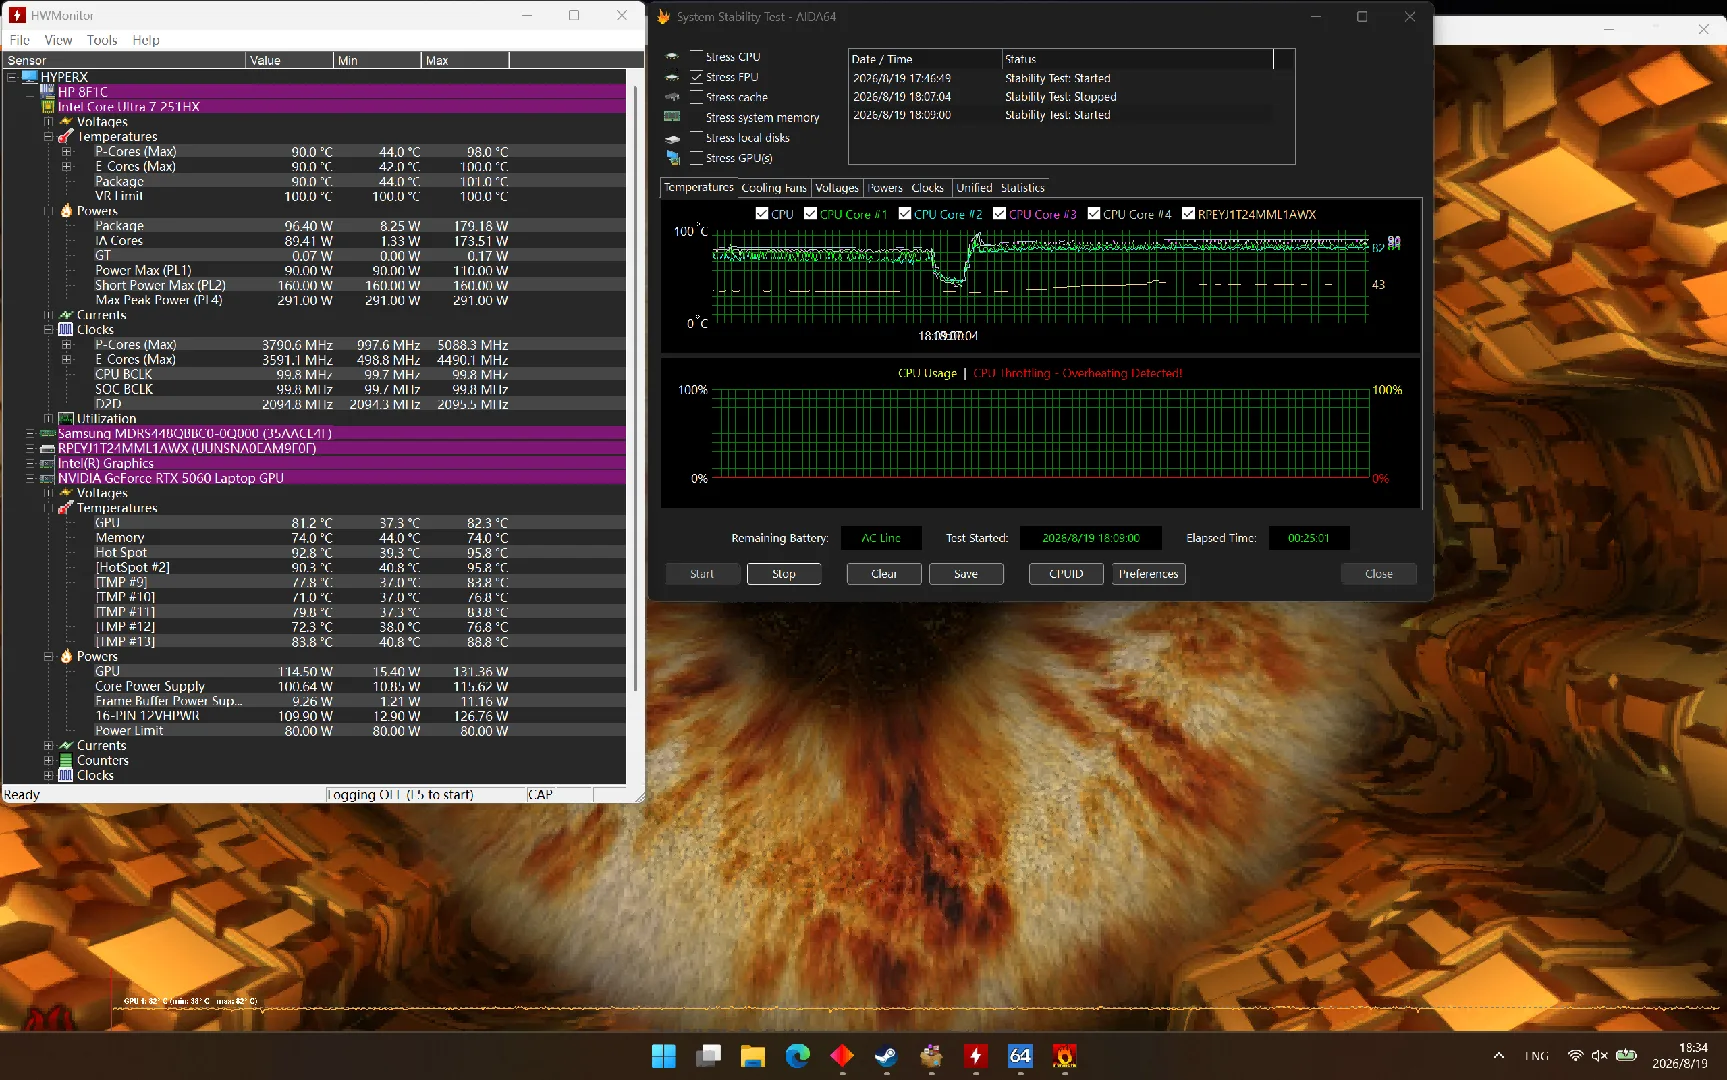Collapse the CPU Clocks tree node
Viewport: 1727px width, 1080px height.
point(48,330)
